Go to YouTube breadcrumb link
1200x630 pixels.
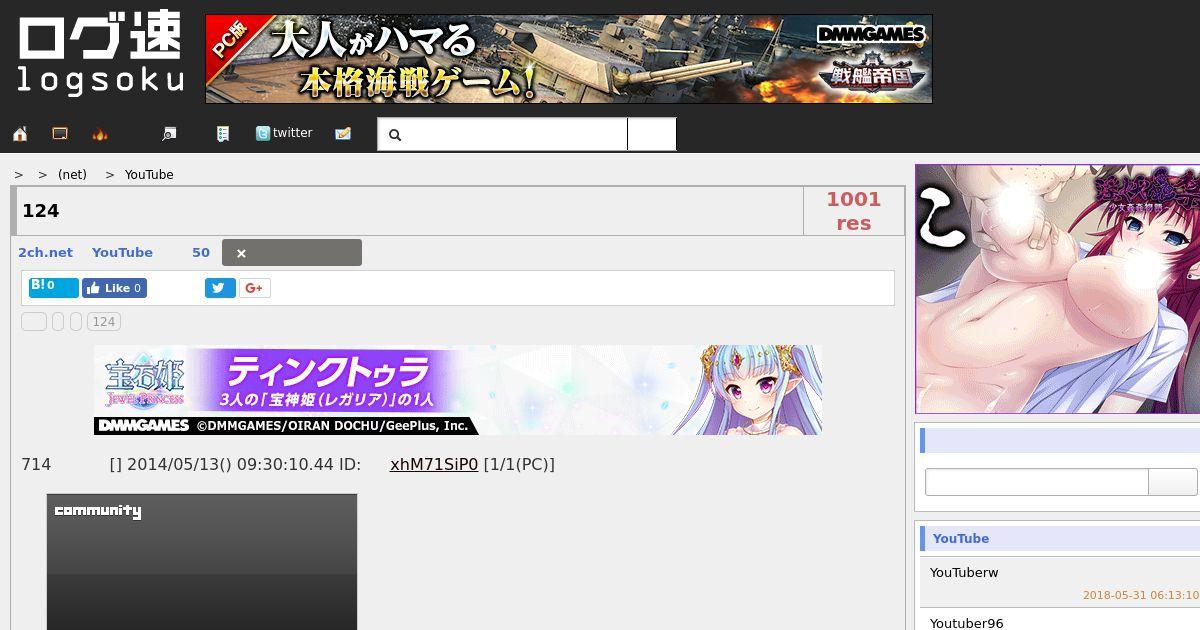[x=149, y=174]
